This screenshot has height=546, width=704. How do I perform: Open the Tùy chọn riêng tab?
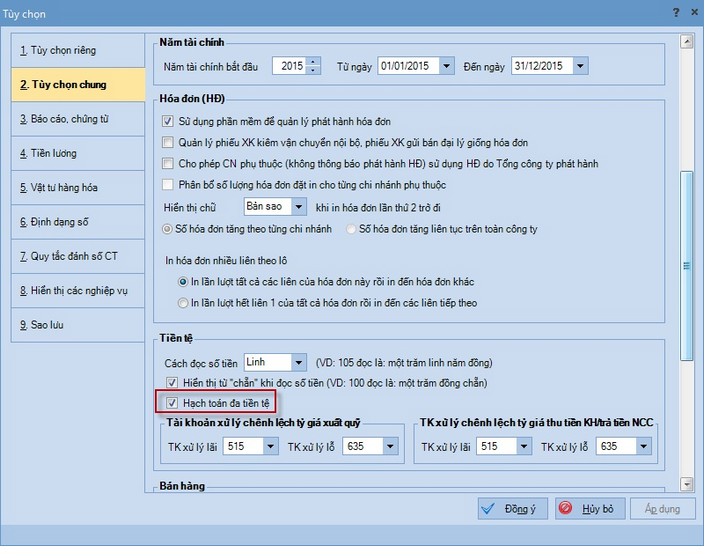coord(78,50)
